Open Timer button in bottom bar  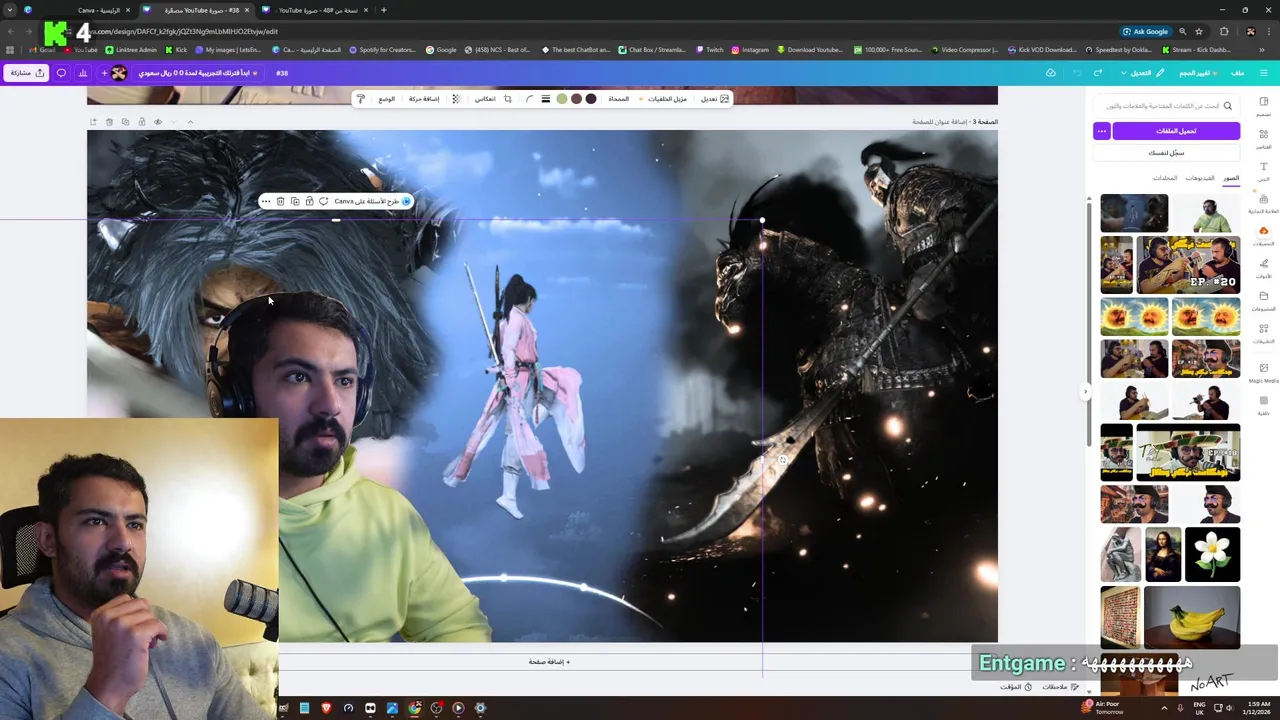(x=1016, y=687)
